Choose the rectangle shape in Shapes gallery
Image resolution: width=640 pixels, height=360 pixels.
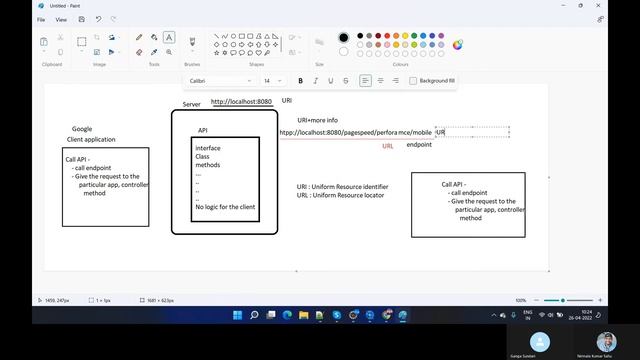click(242, 36)
